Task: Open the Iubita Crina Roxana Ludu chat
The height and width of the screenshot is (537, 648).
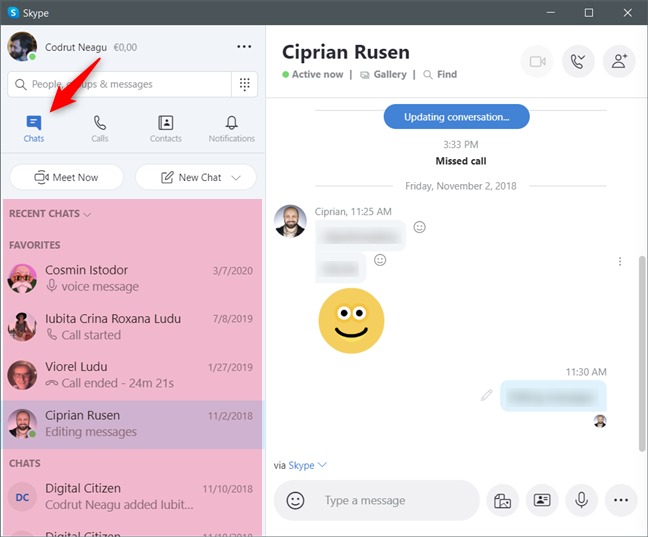Action: point(132,327)
